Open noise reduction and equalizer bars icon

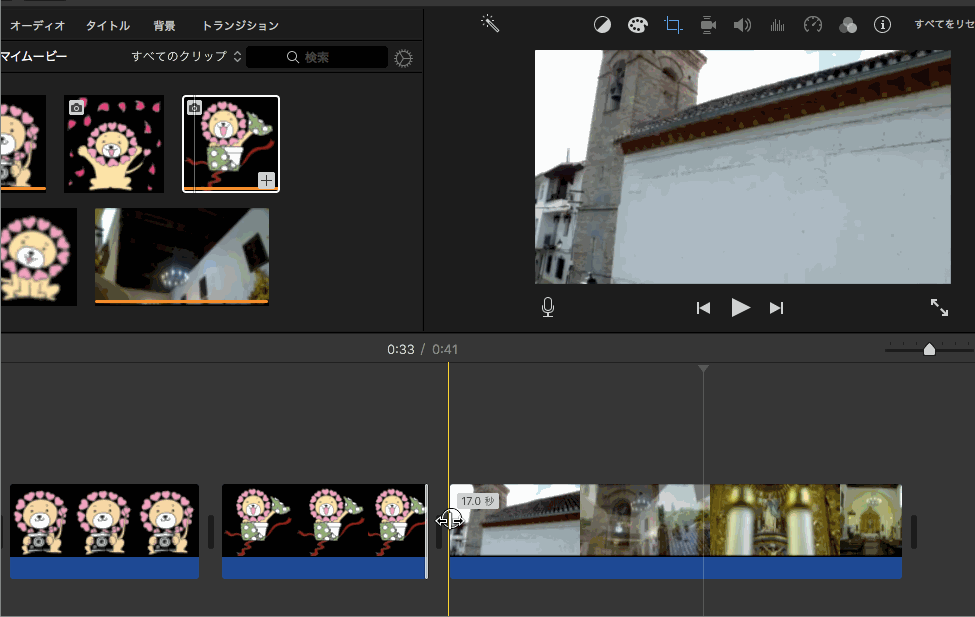point(777,25)
